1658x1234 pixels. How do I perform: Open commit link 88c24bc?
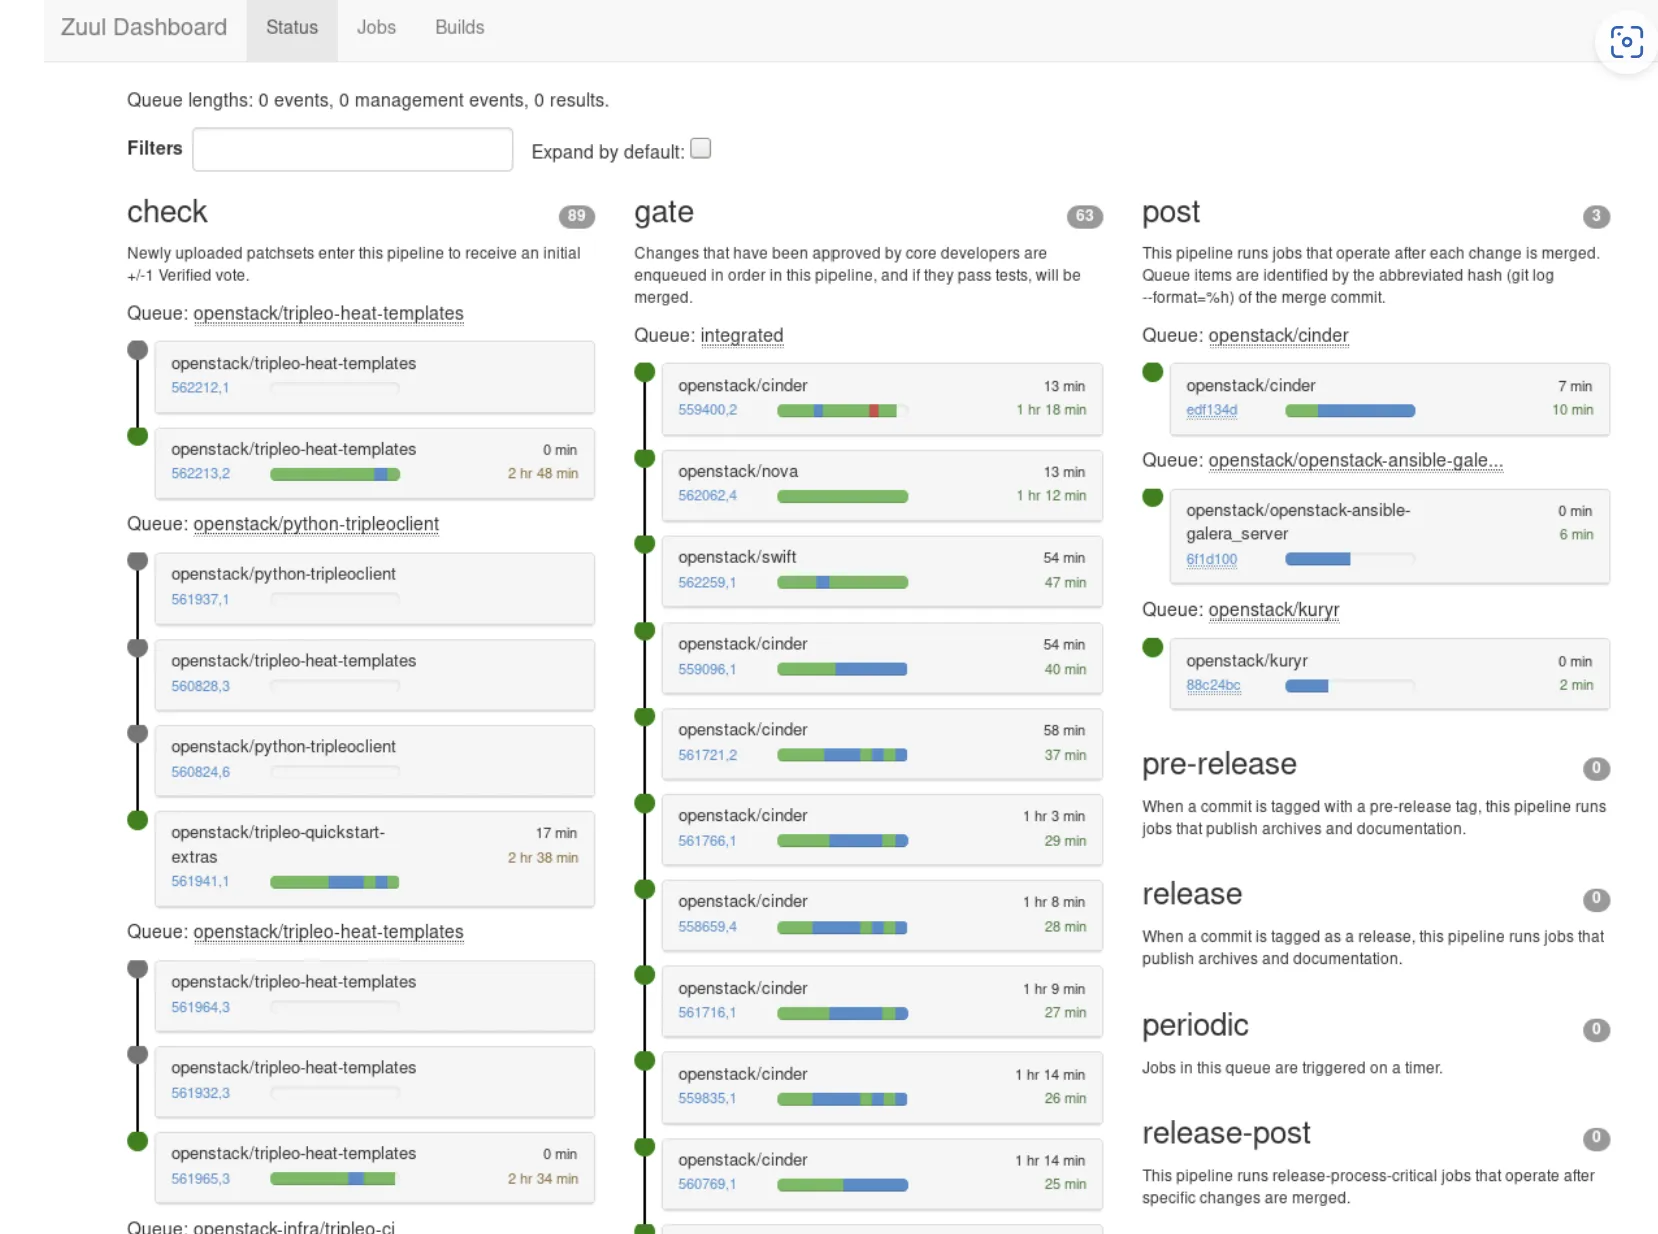pos(1213,686)
